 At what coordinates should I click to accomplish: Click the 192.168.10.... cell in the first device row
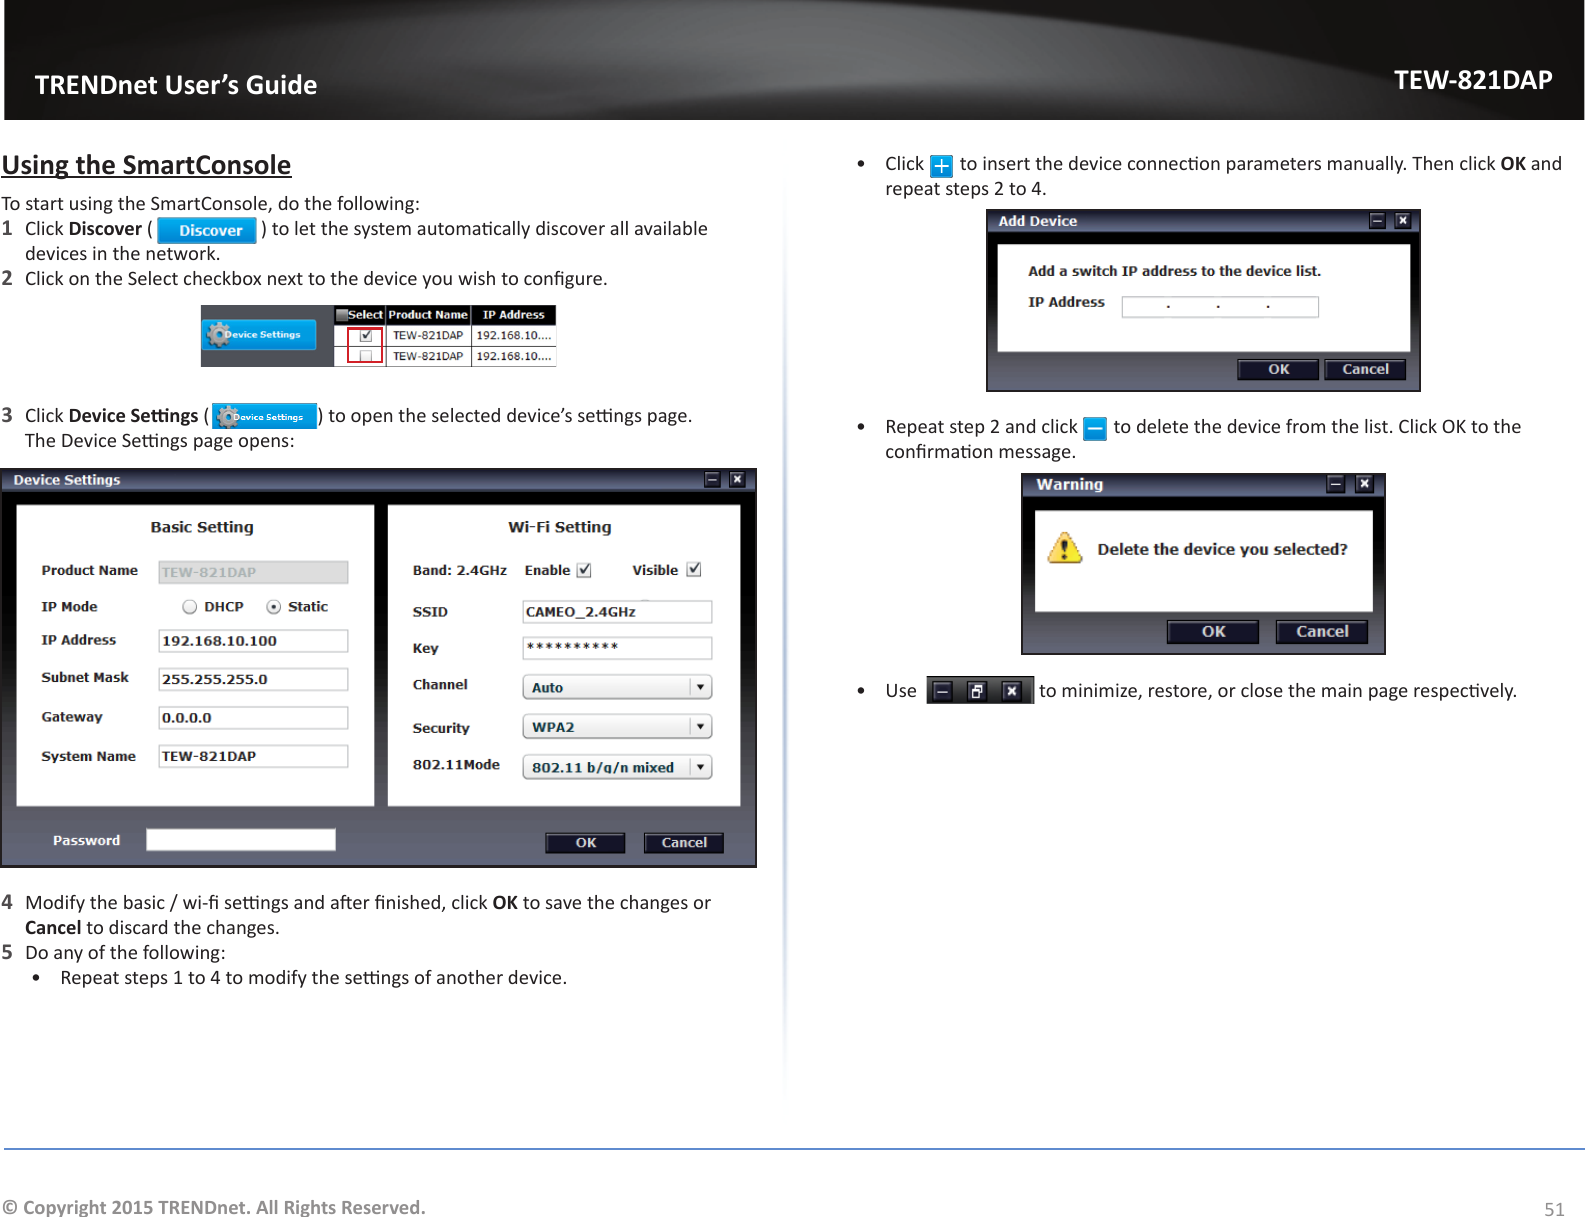pyautogui.click(x=514, y=336)
